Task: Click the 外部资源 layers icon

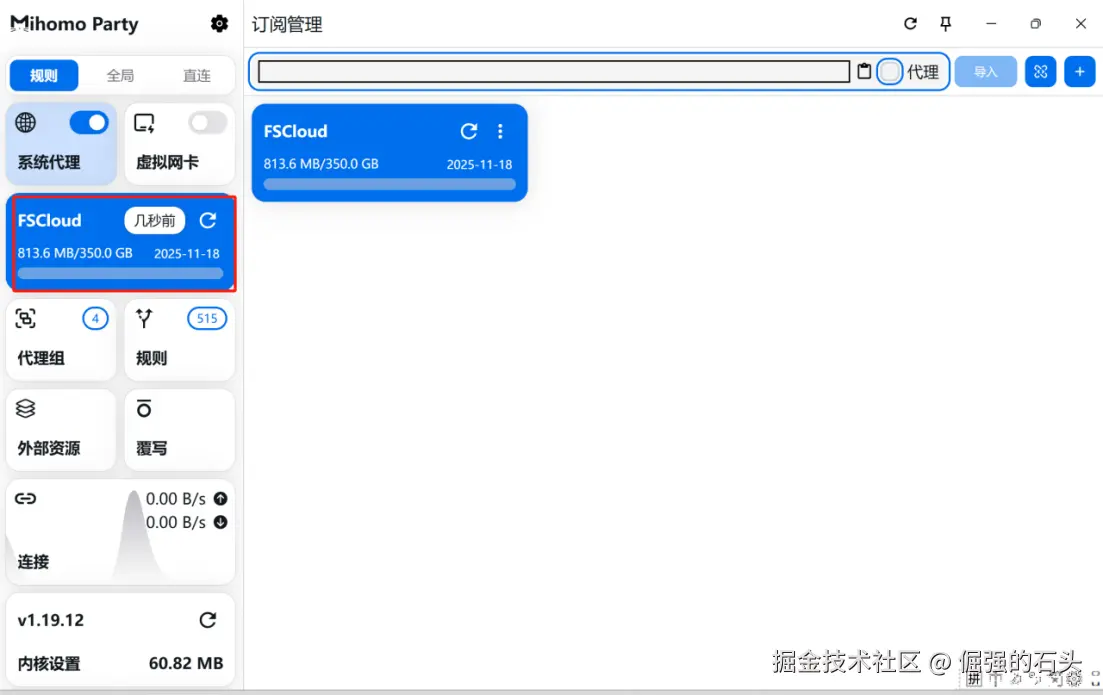Action: [x=25, y=409]
